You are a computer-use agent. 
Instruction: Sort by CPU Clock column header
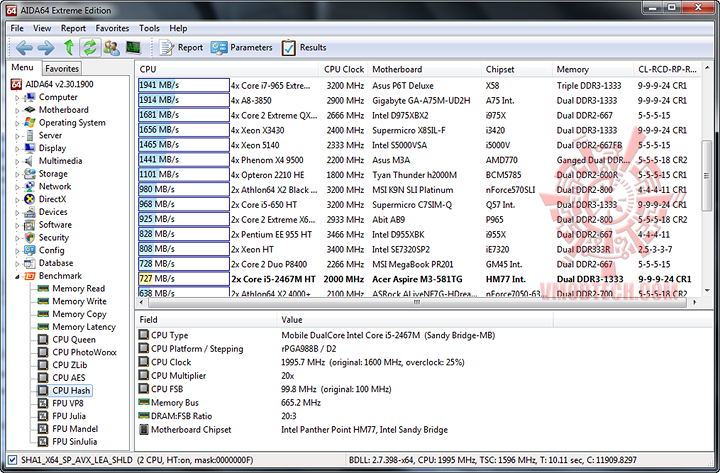tap(343, 69)
